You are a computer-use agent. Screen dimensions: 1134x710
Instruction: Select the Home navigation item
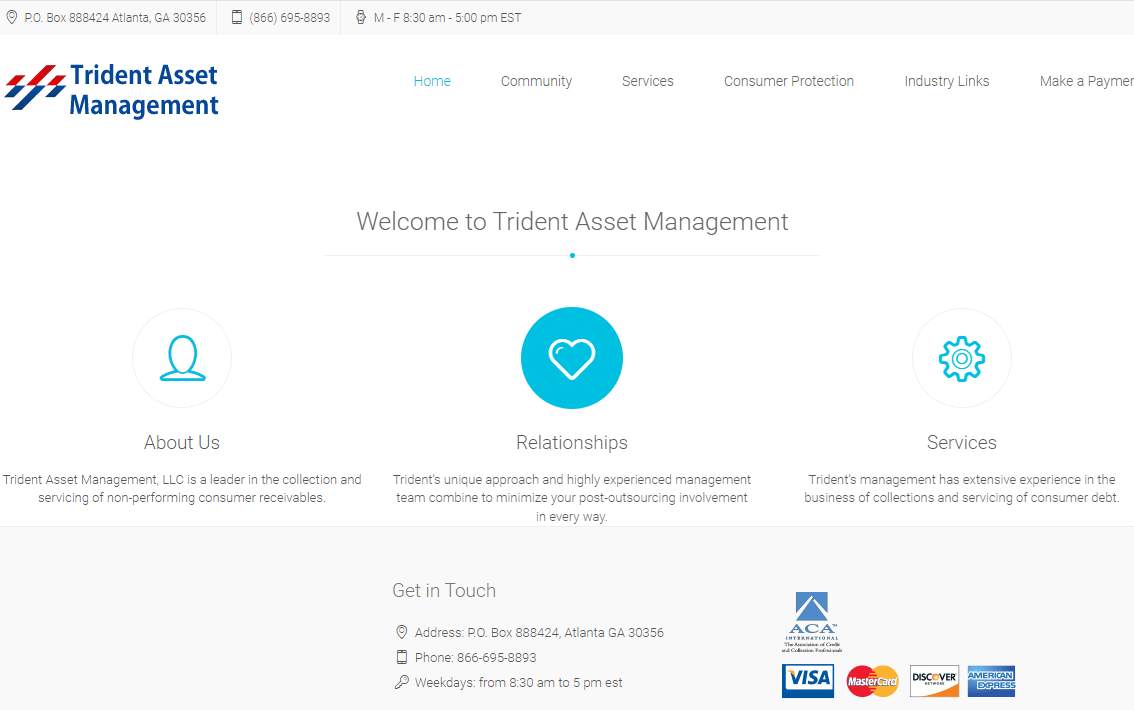(432, 81)
